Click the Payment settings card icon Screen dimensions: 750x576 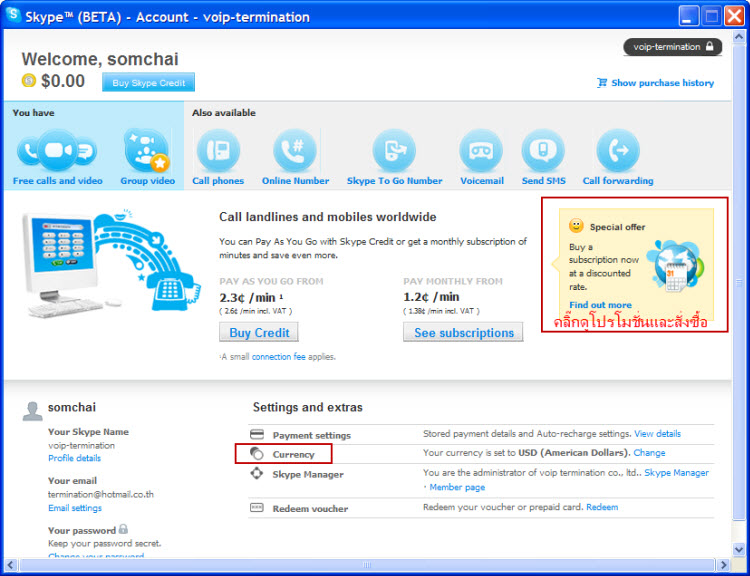click(257, 434)
